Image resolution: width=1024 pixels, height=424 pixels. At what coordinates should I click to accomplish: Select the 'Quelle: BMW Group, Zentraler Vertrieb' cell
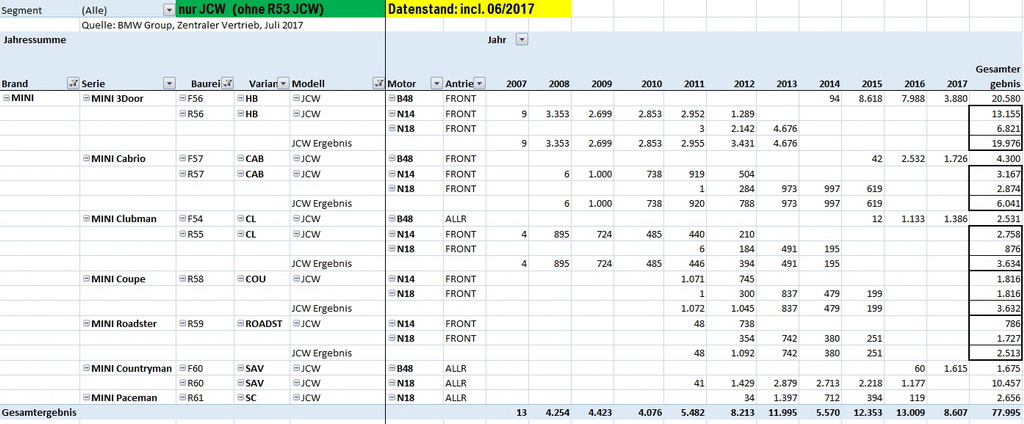(192, 25)
